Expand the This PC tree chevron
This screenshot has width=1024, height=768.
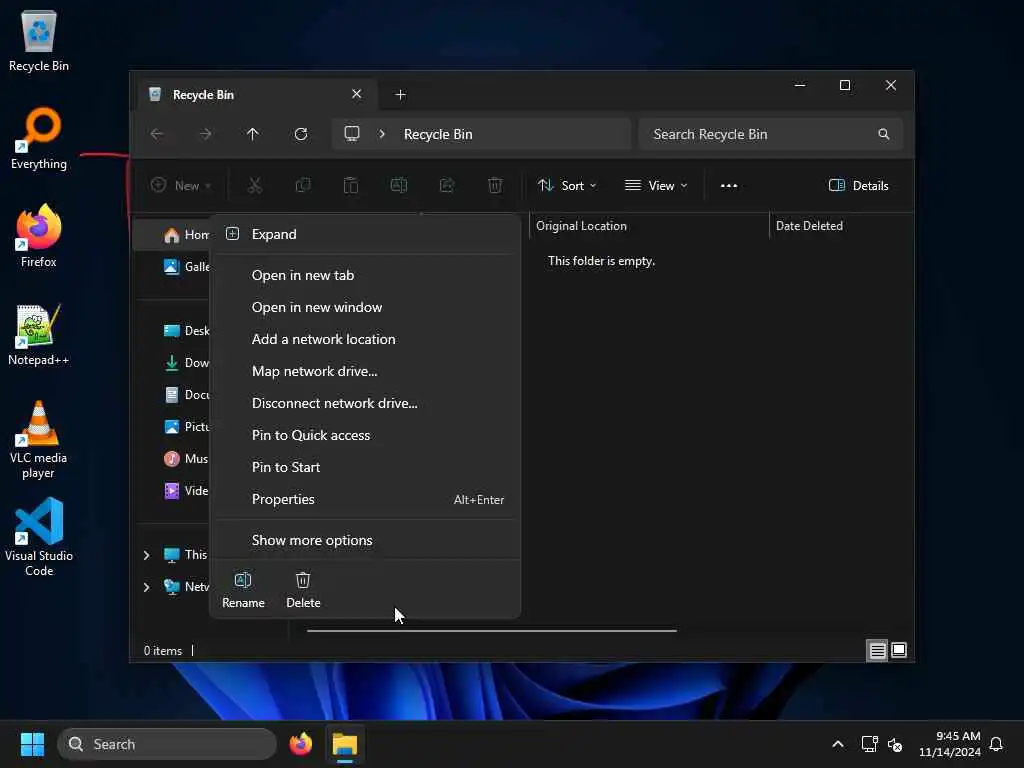click(146, 555)
